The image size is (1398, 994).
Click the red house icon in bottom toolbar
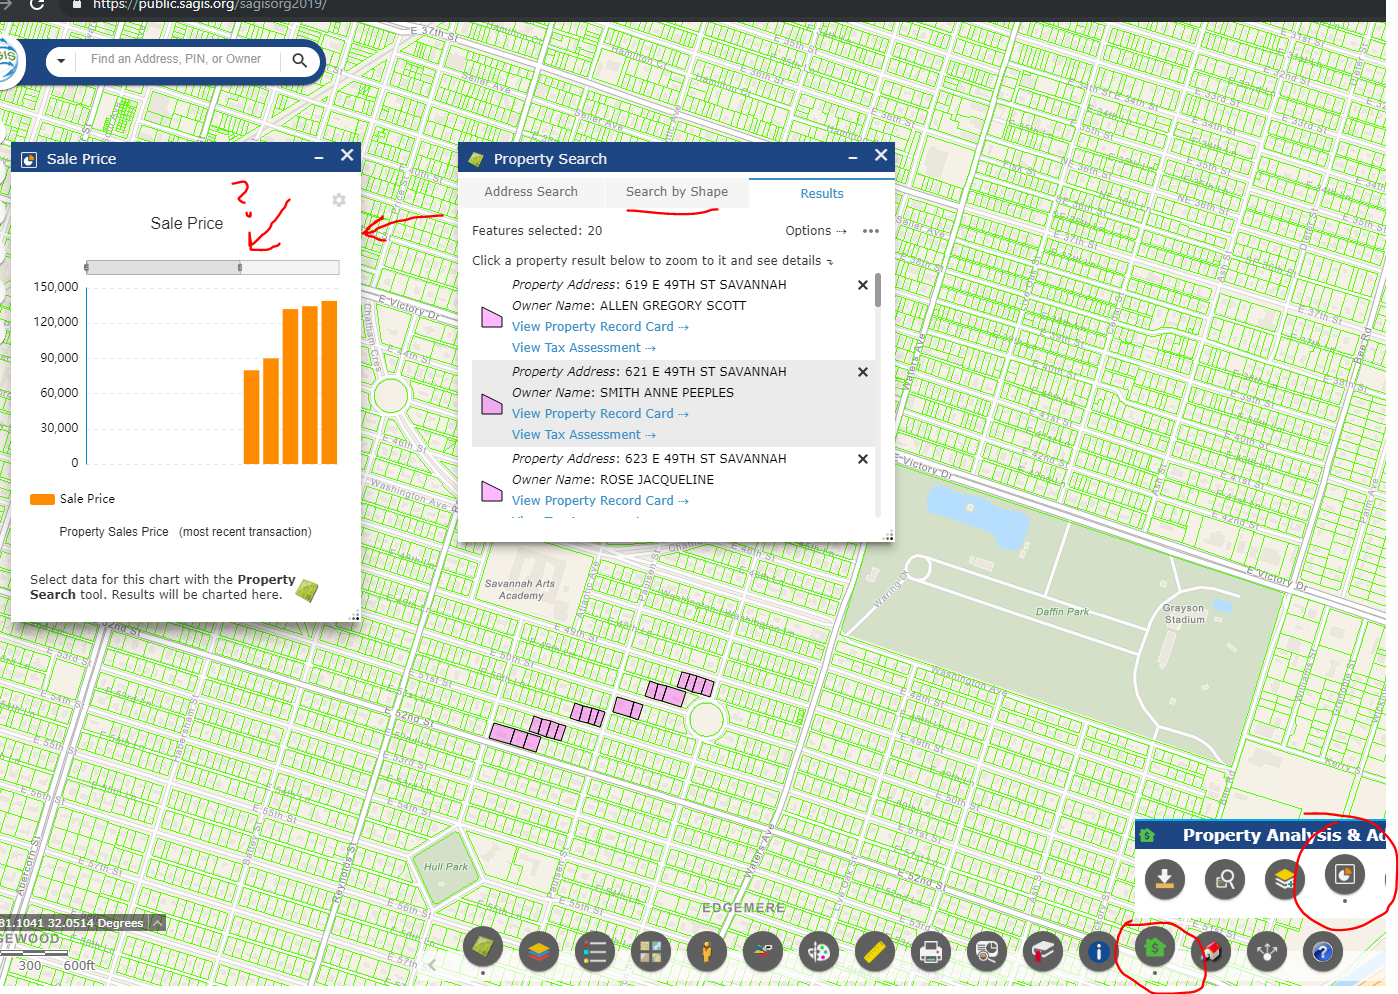(x=1211, y=951)
